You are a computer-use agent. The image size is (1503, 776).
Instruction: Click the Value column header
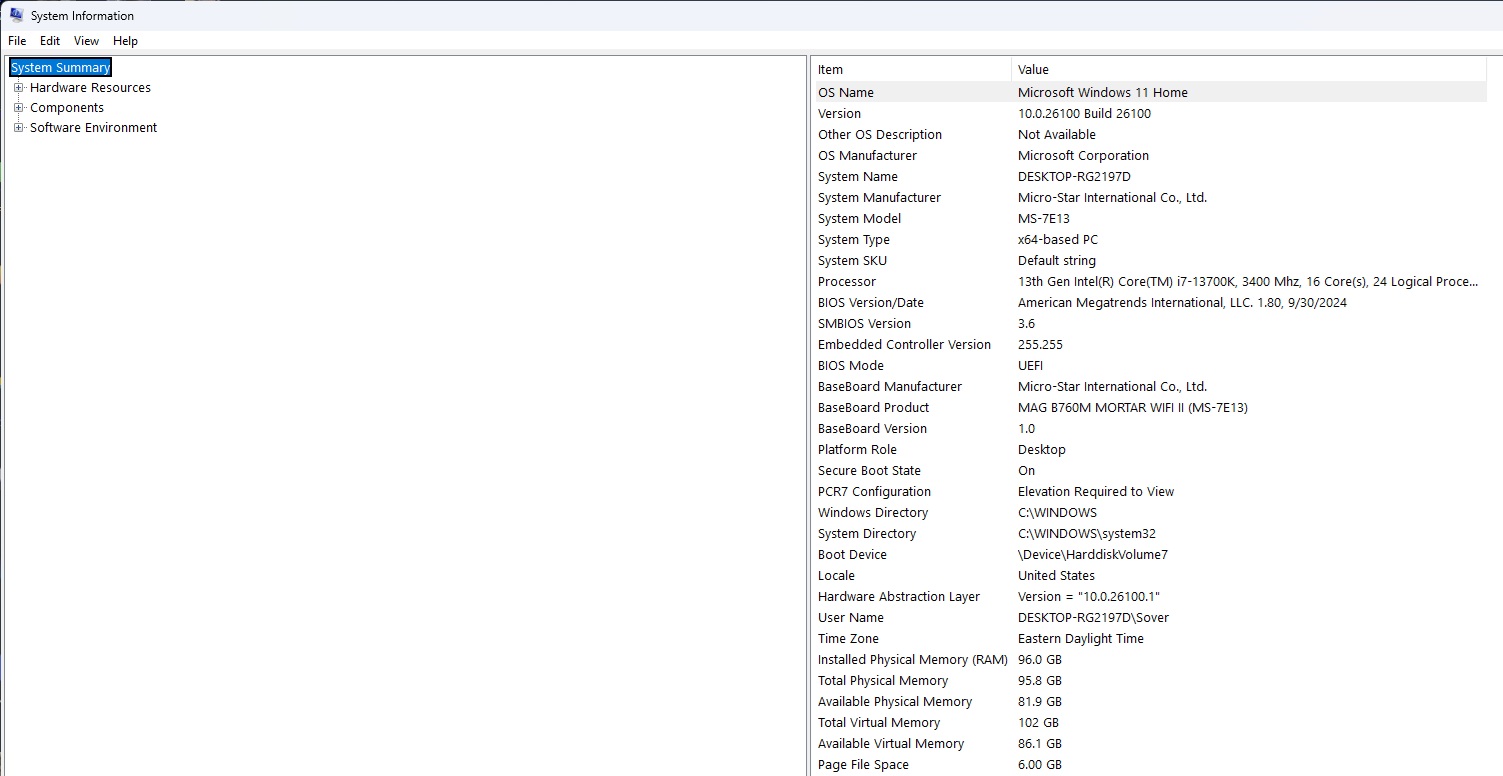point(1249,69)
